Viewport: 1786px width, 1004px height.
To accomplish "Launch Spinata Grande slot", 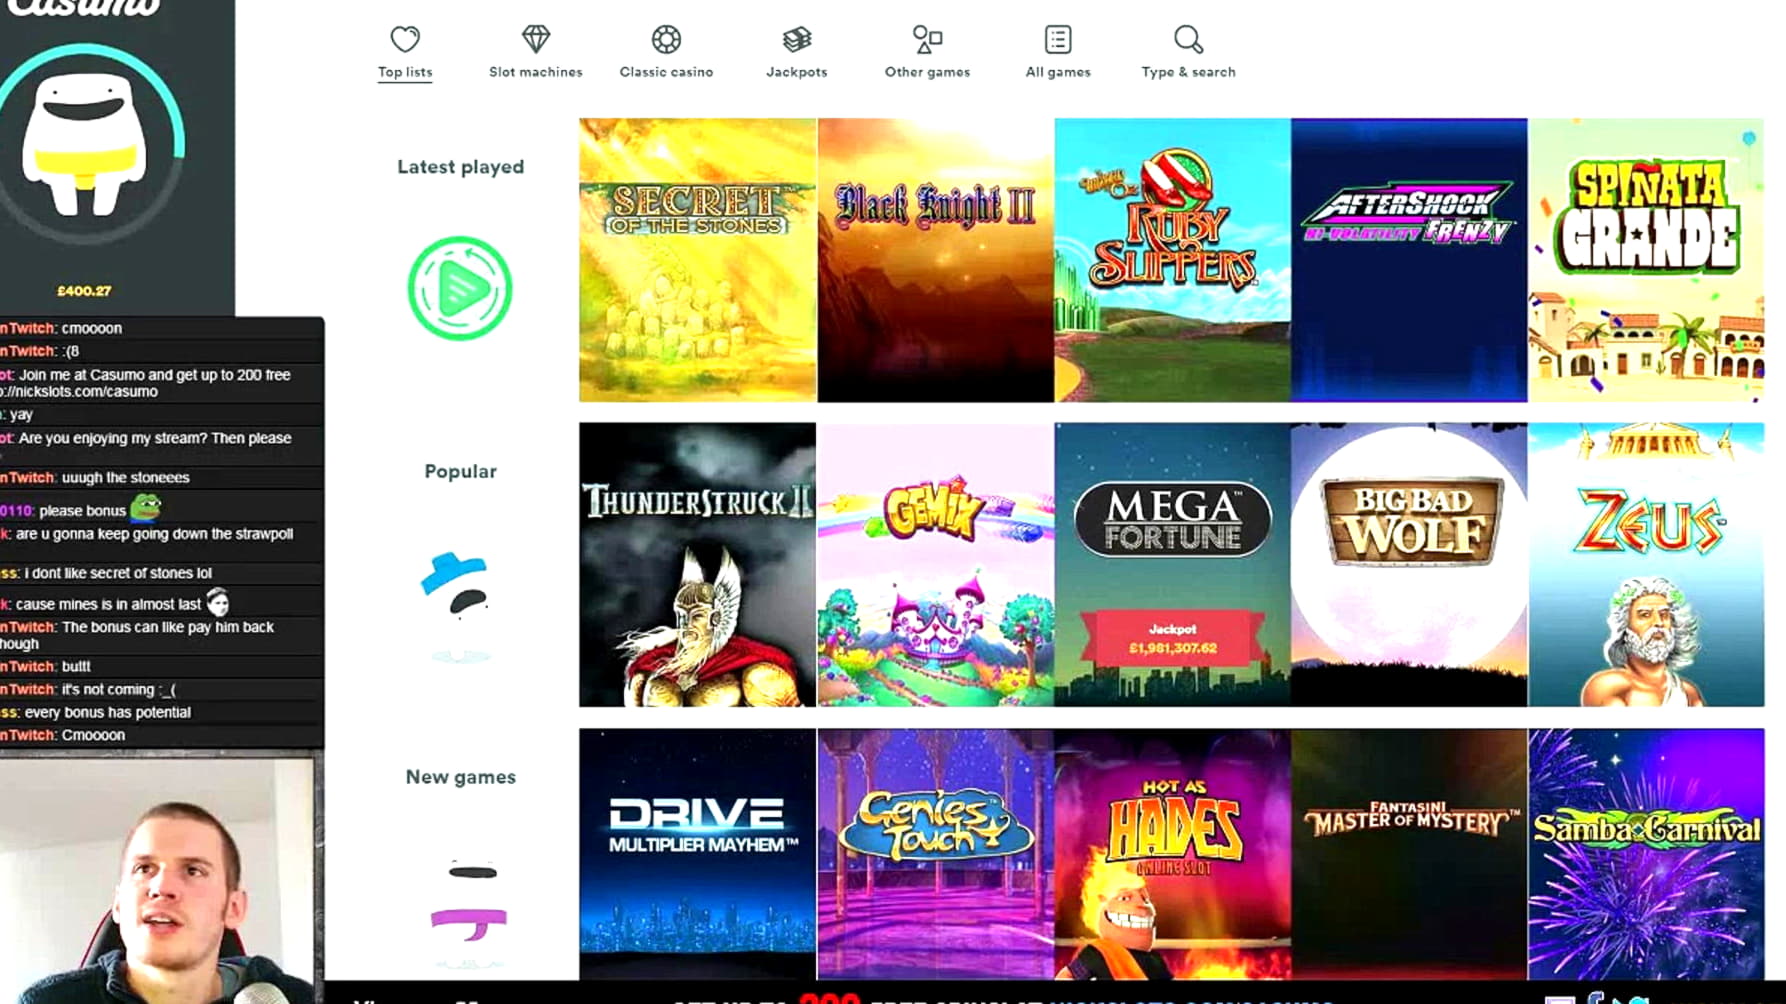I will point(1646,260).
